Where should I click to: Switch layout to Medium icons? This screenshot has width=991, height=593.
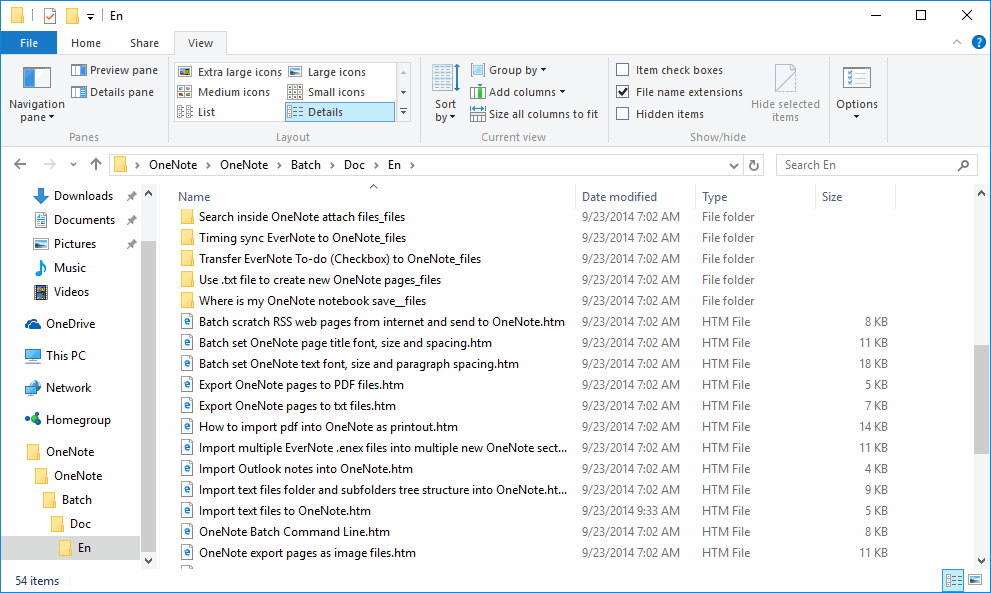click(x=224, y=92)
